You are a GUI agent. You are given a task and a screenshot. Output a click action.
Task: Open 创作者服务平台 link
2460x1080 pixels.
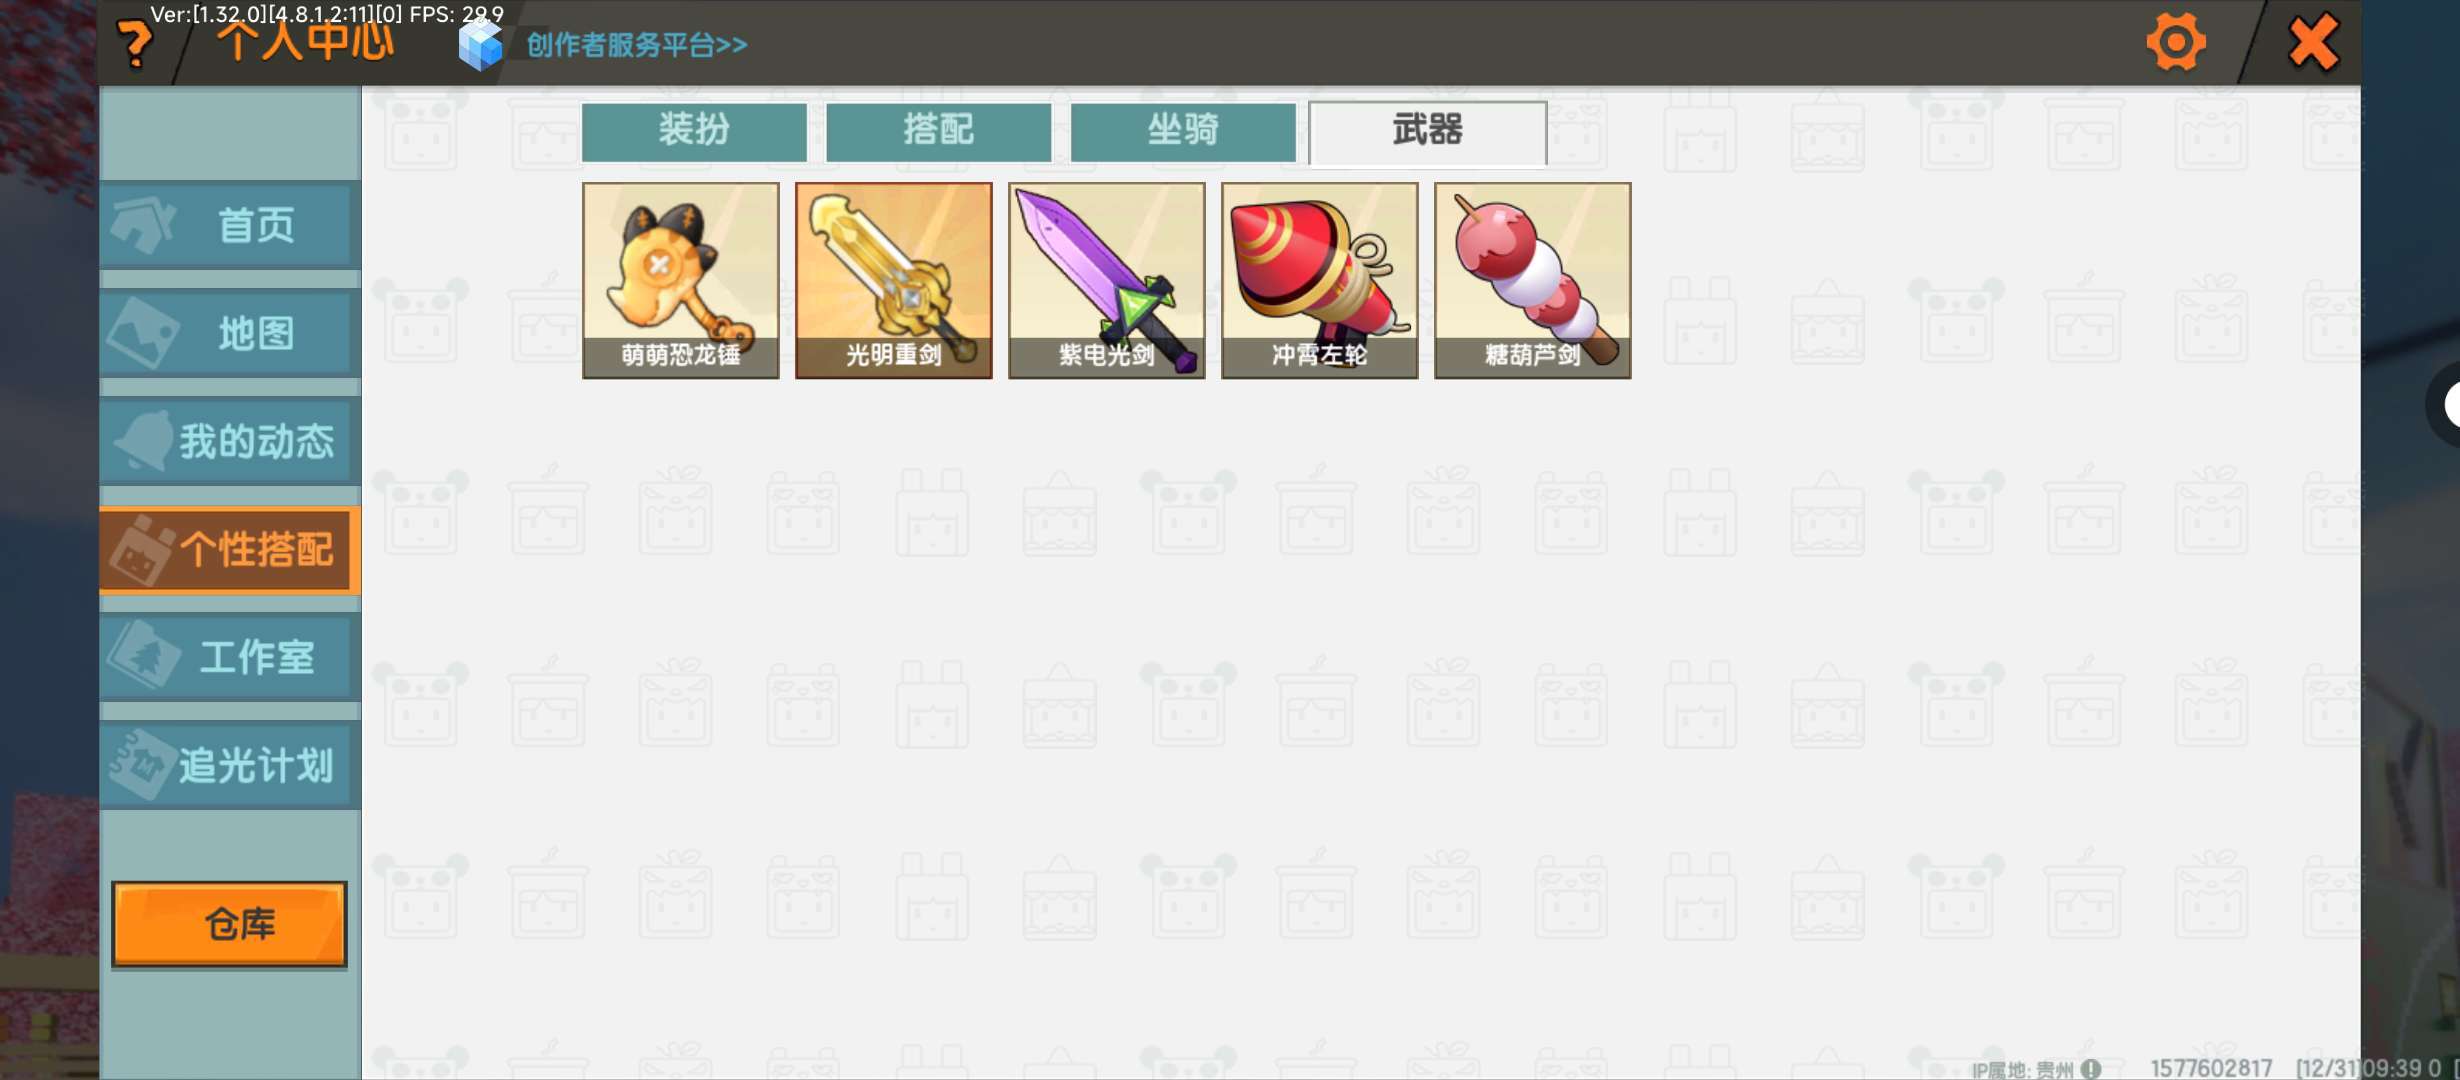[x=637, y=45]
